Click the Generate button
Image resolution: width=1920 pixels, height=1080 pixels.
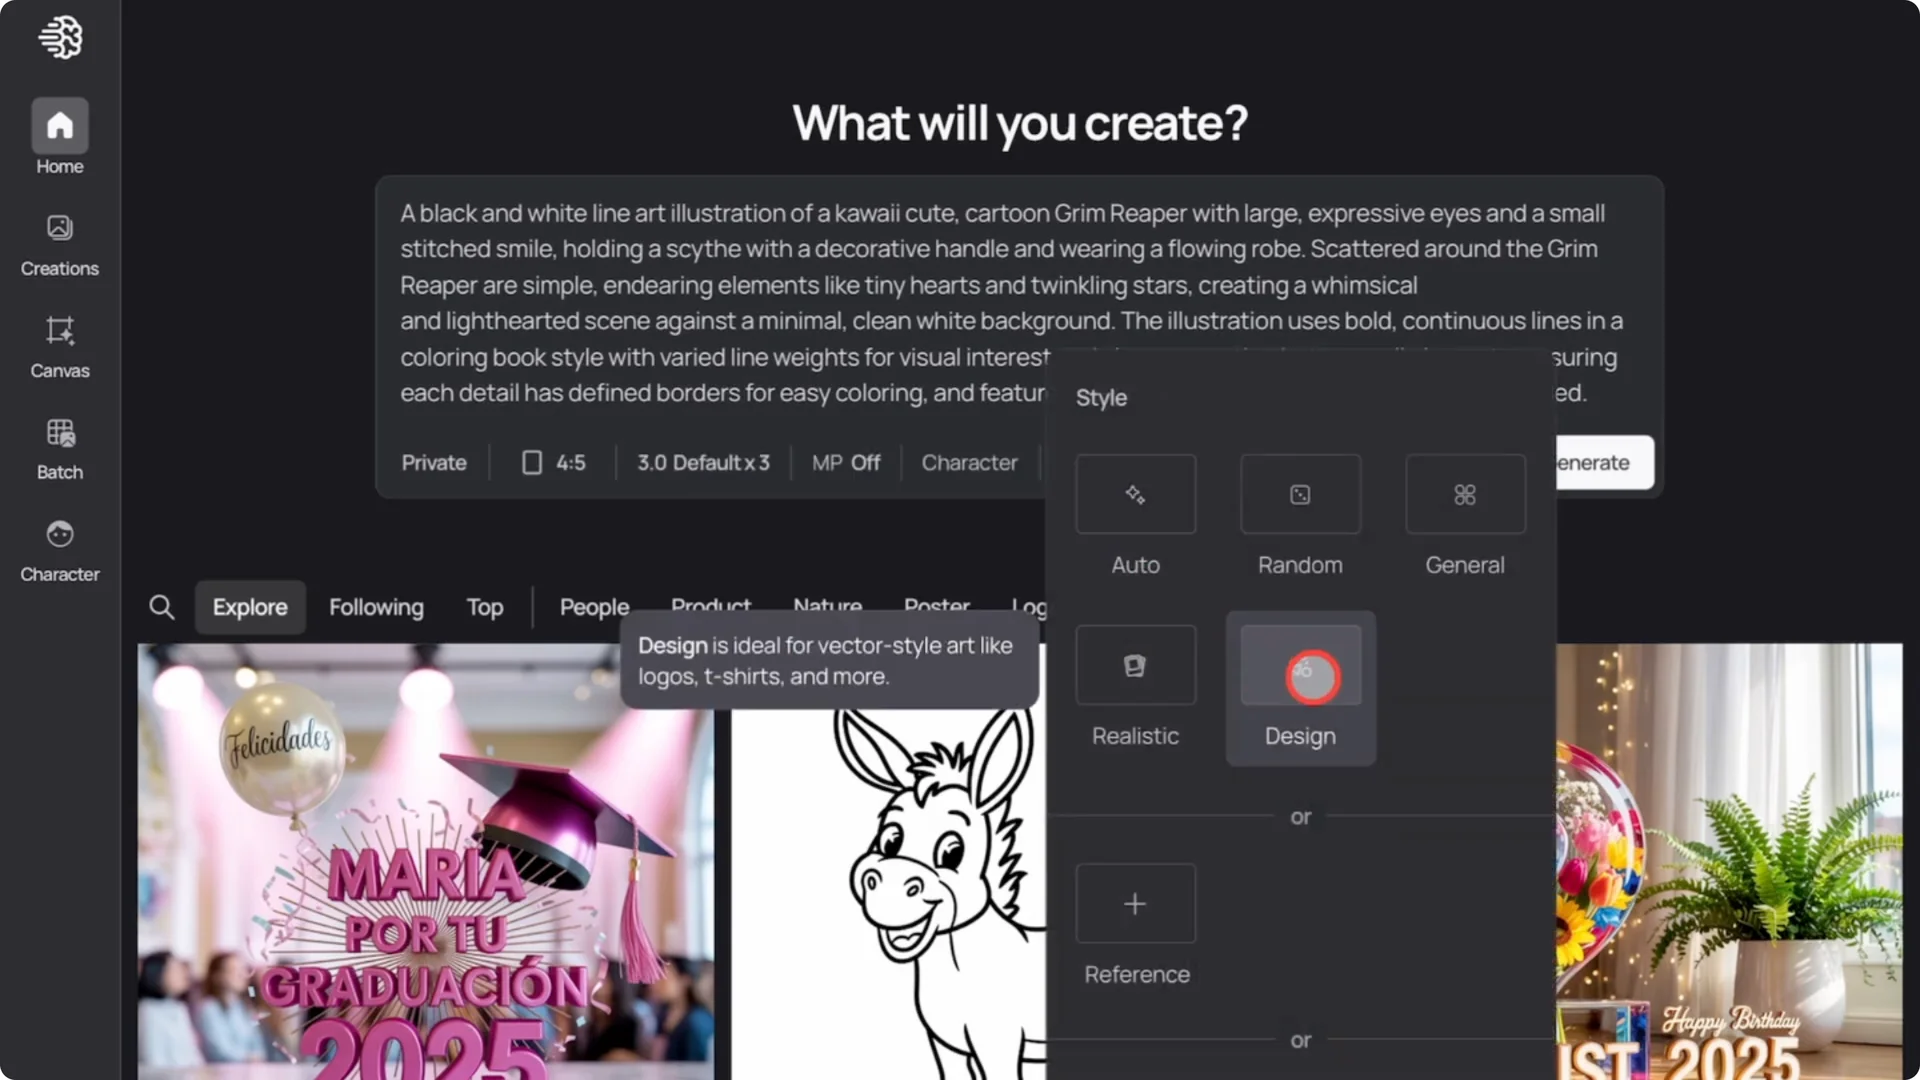[1592, 462]
